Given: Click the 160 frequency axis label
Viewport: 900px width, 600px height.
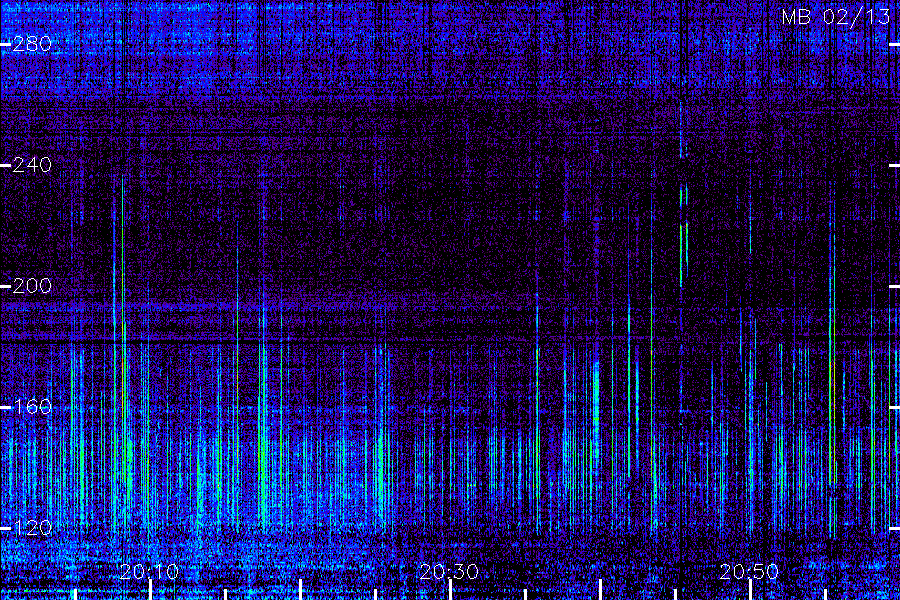Looking at the screenshot, I should (32, 407).
